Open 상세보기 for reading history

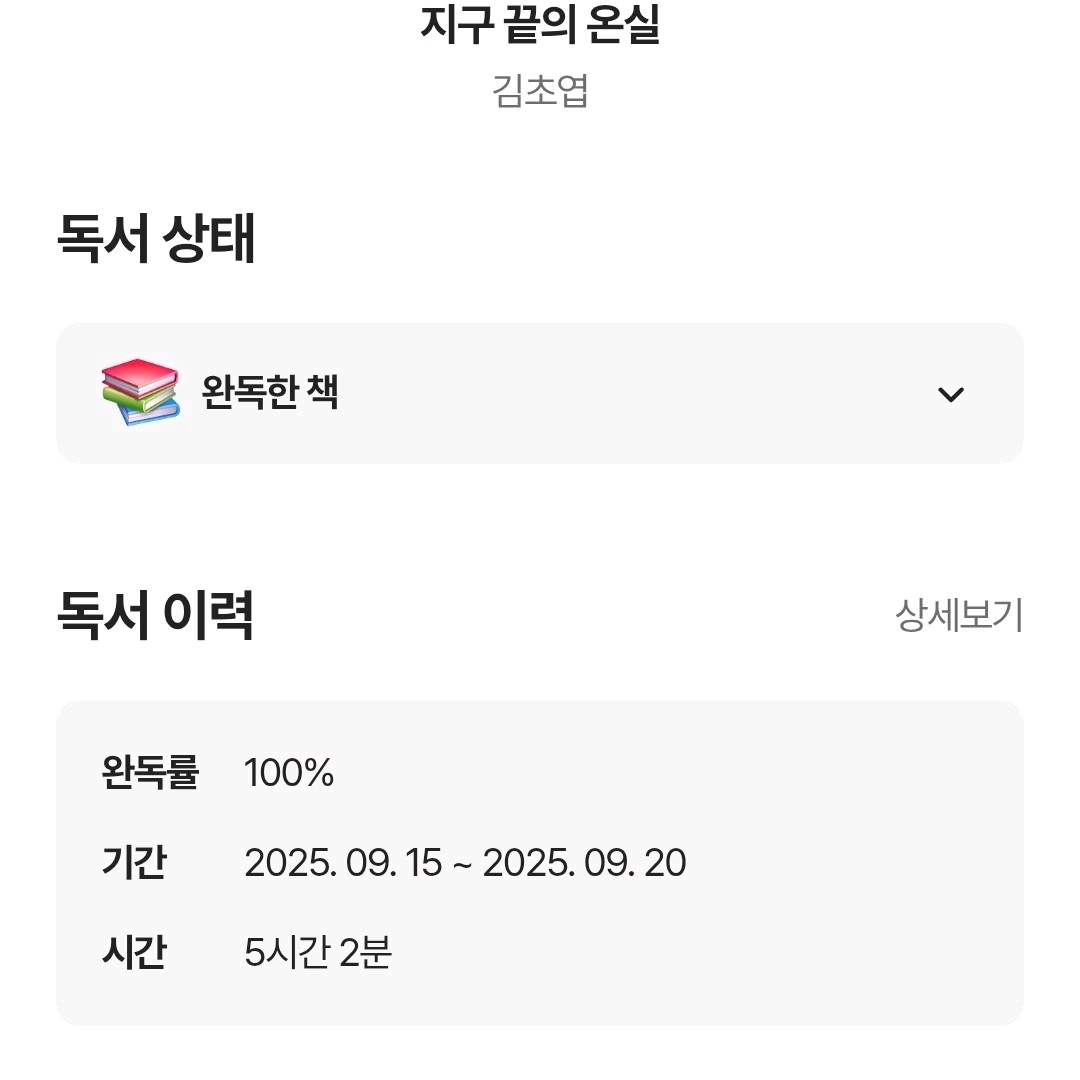point(958,616)
